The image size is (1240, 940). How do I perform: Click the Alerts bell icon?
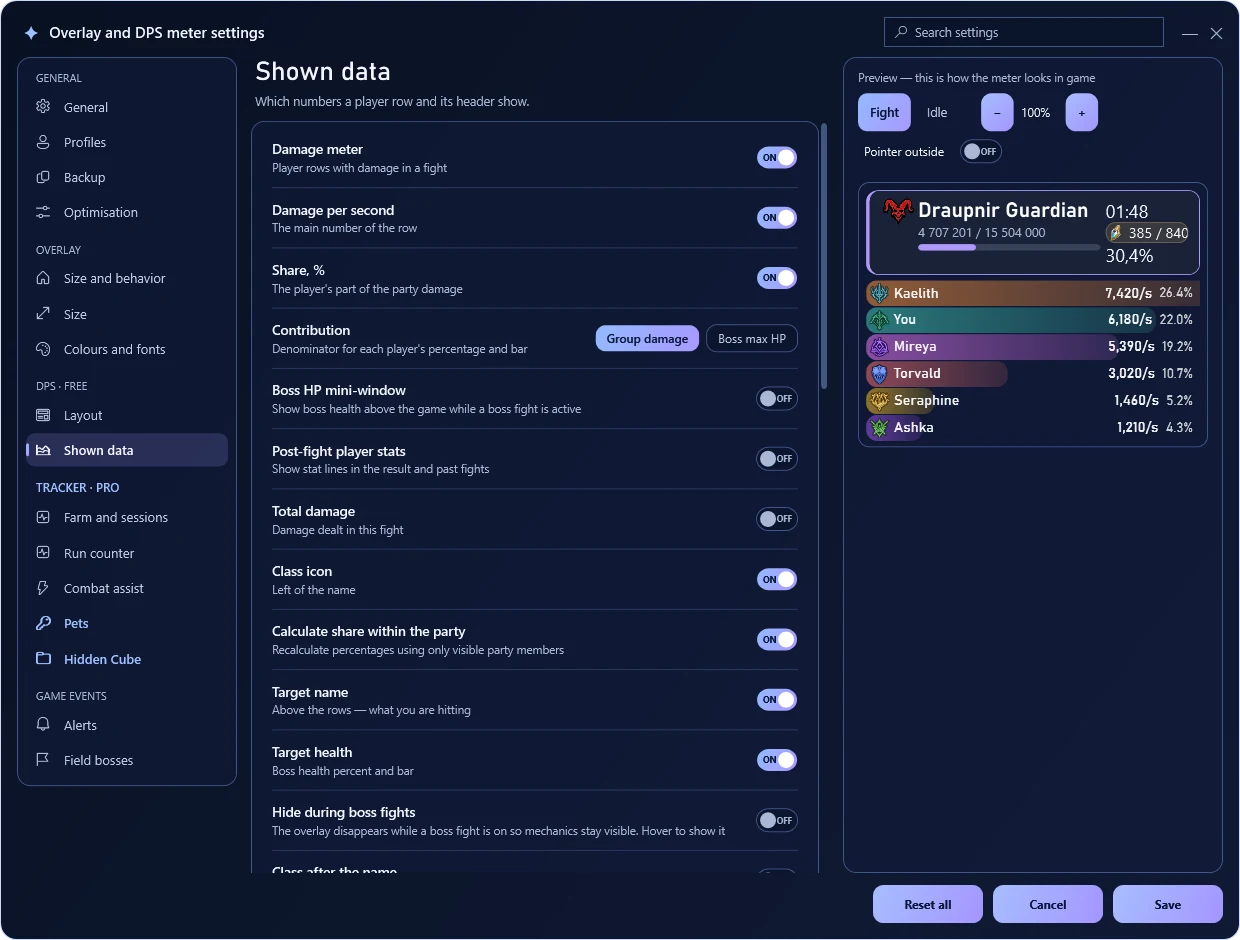[x=43, y=725]
